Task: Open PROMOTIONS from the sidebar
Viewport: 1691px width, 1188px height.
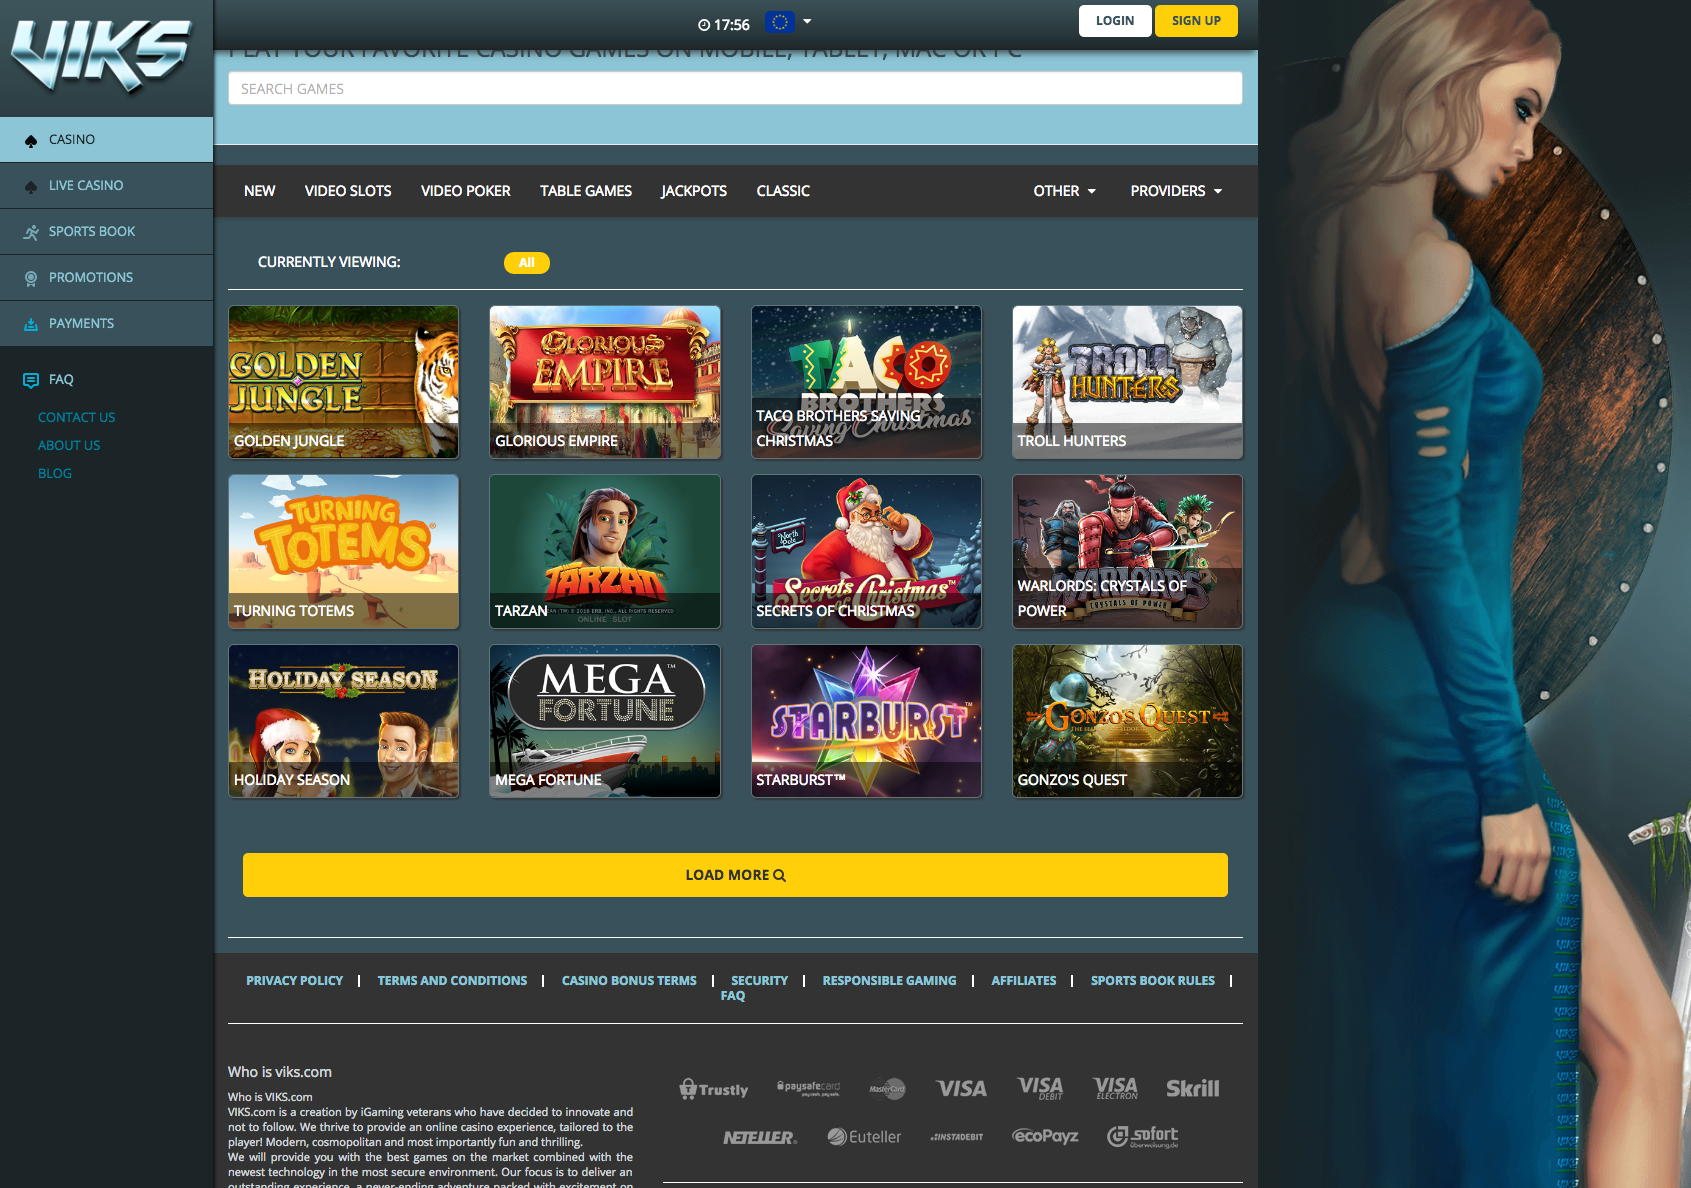Action: click(x=106, y=278)
